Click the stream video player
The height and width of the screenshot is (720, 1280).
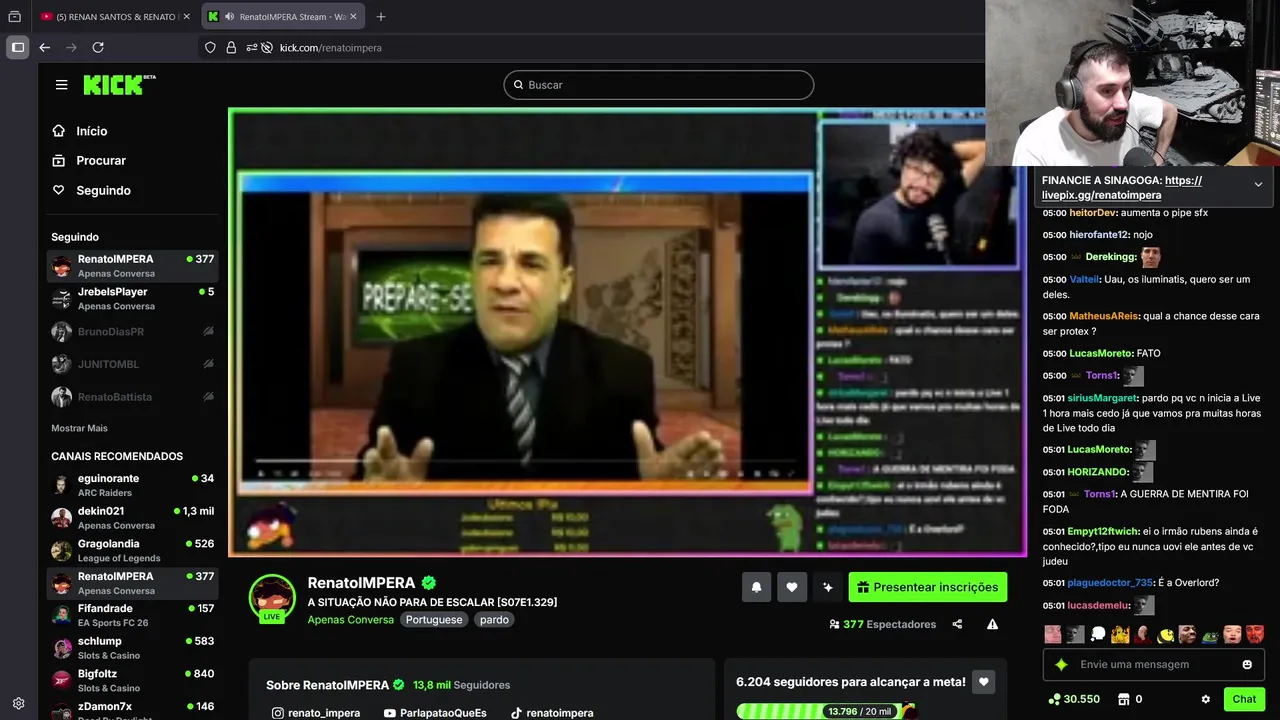point(627,332)
